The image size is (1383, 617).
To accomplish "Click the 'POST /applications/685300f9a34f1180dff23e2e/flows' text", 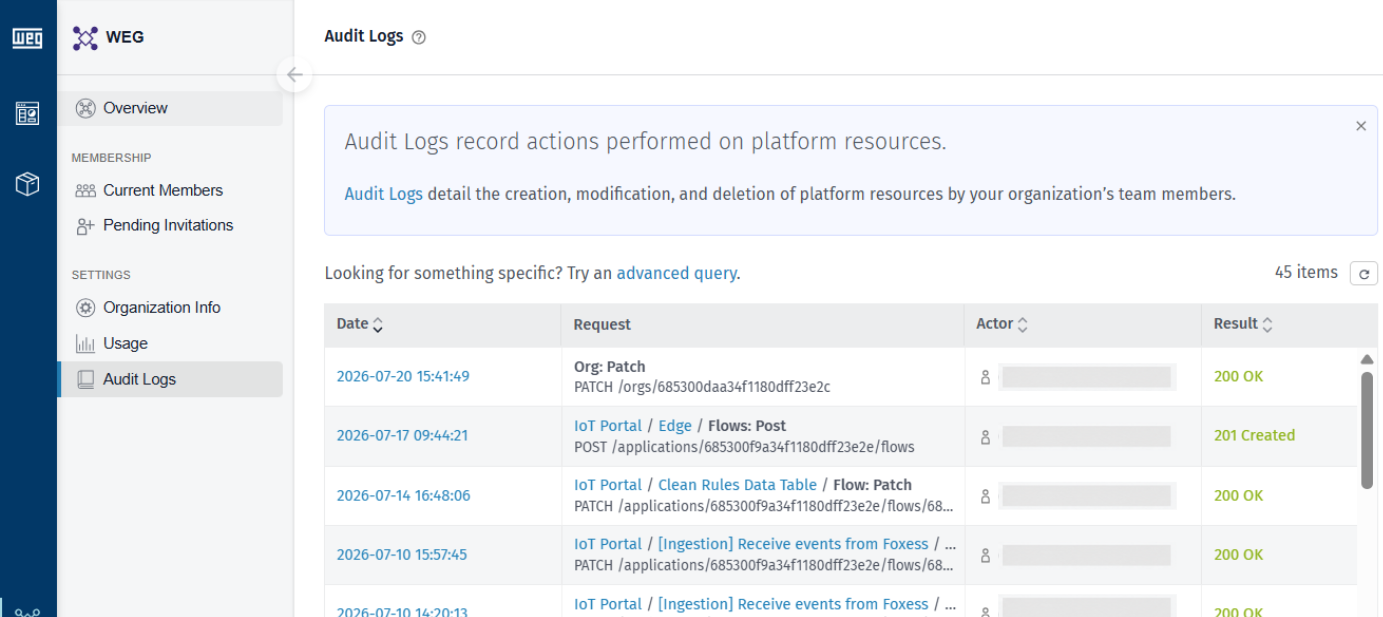I will 744,447.
